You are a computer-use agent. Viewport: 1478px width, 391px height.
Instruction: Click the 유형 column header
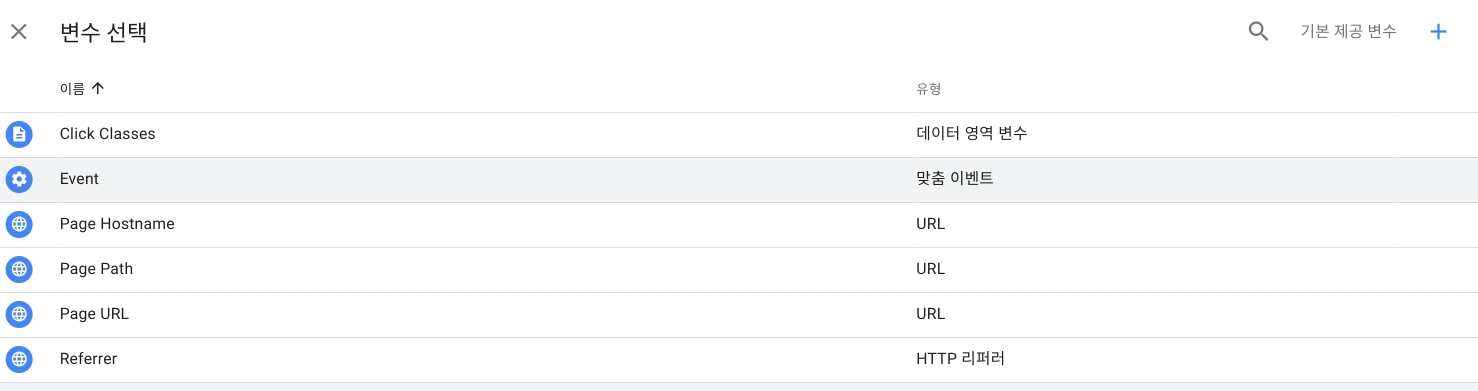928,89
